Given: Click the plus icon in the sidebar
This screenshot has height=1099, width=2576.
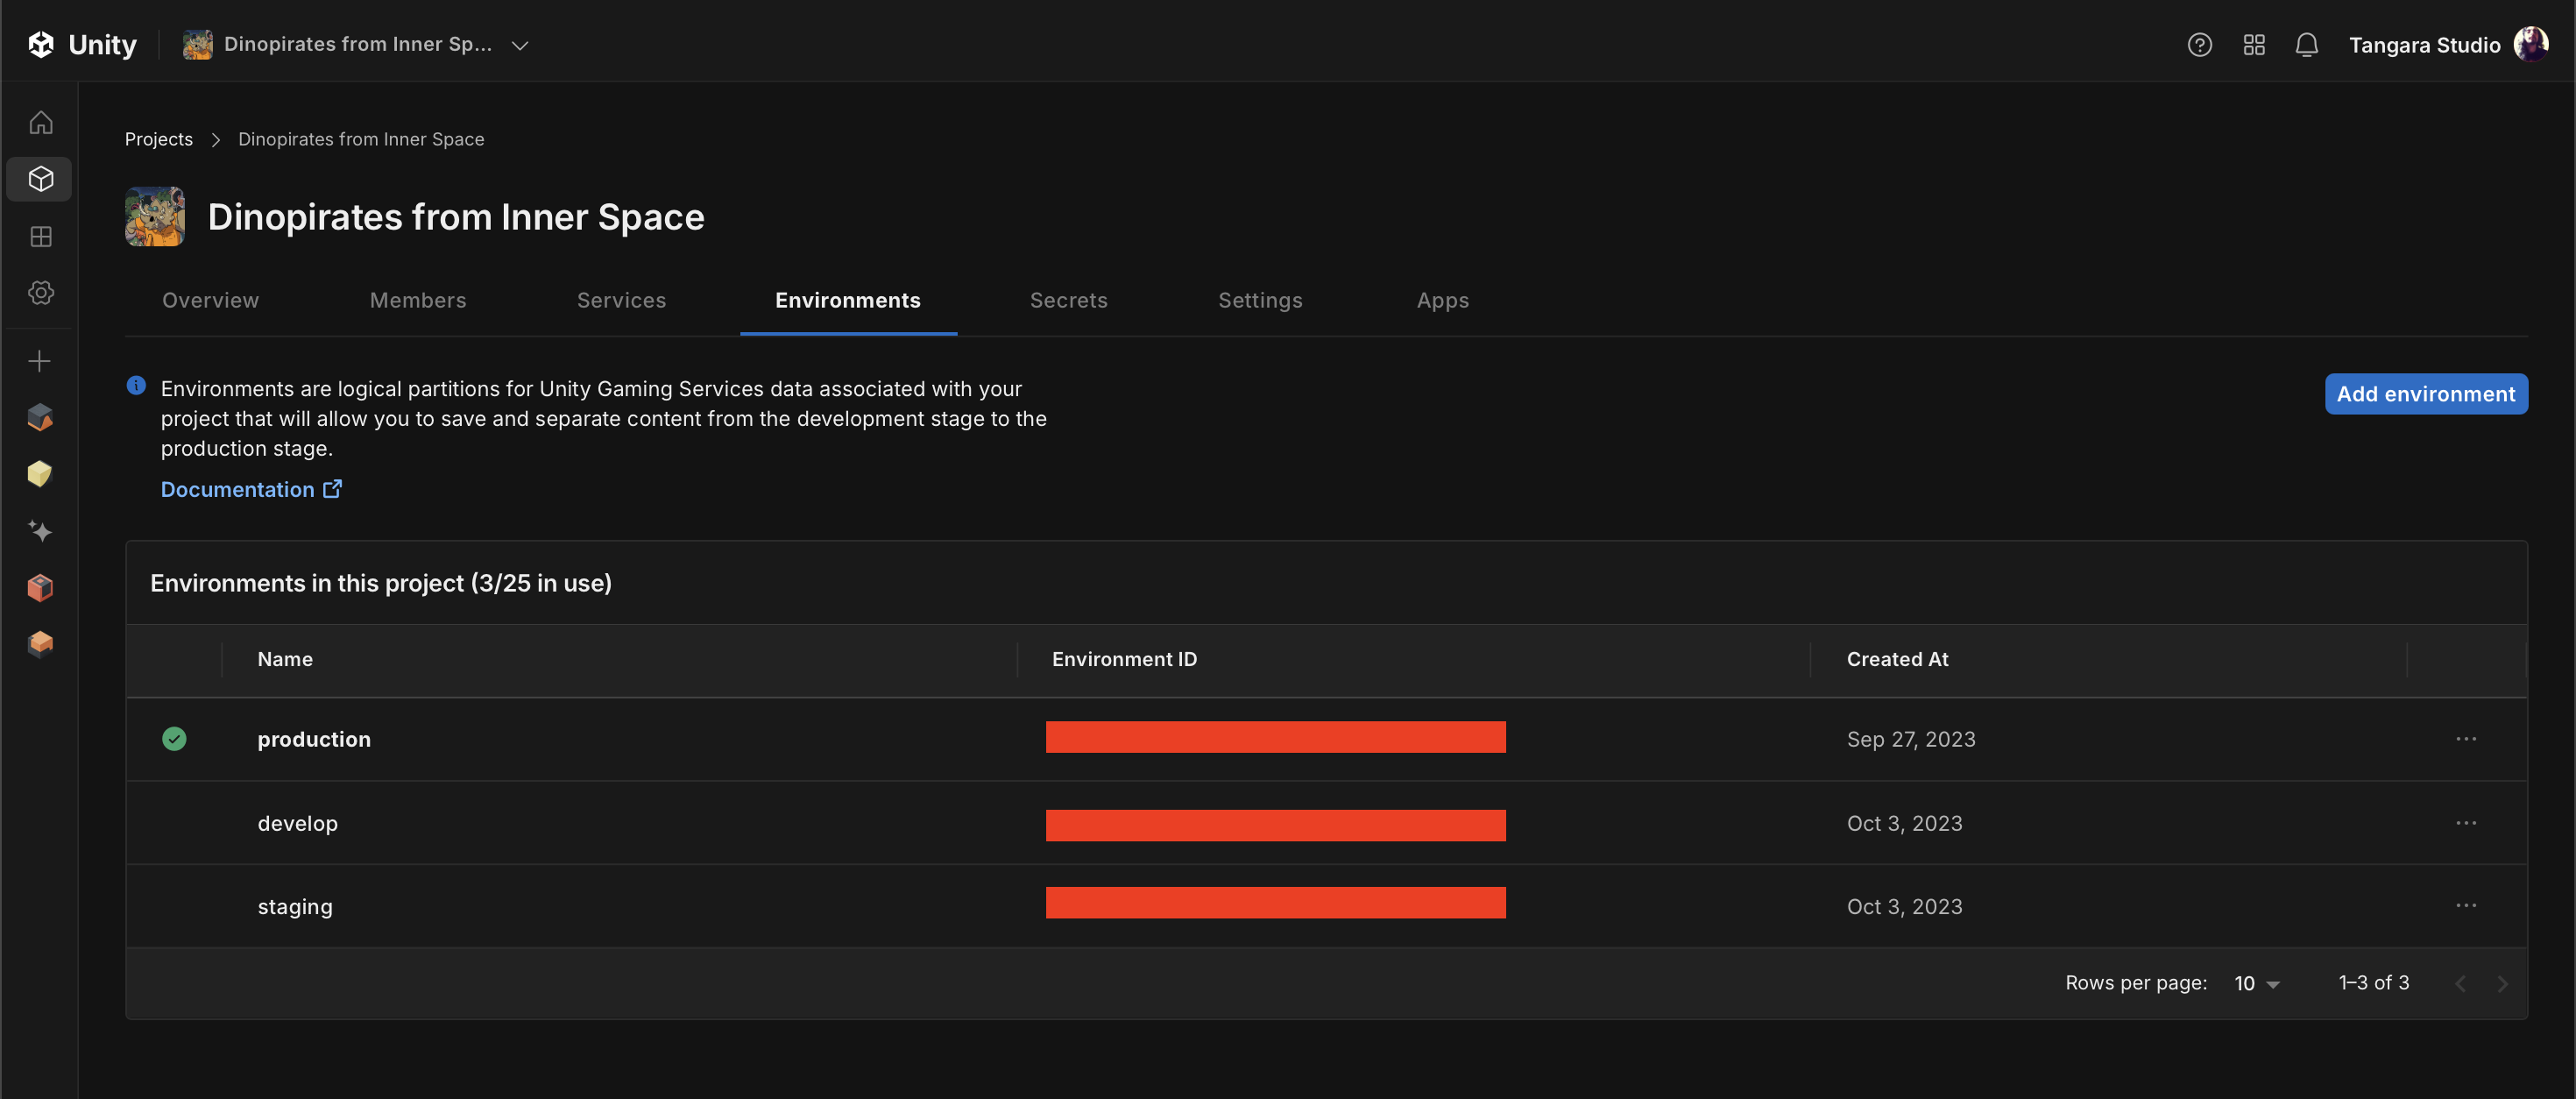Looking at the screenshot, I should tap(40, 361).
